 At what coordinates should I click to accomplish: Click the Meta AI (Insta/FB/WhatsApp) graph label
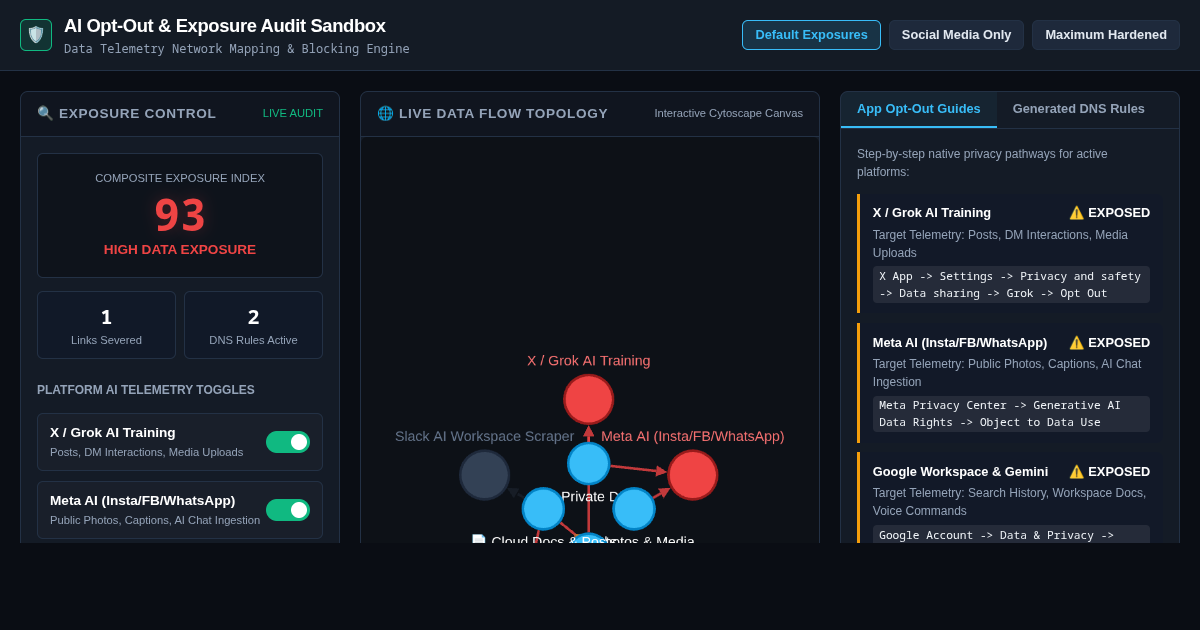[x=693, y=436]
